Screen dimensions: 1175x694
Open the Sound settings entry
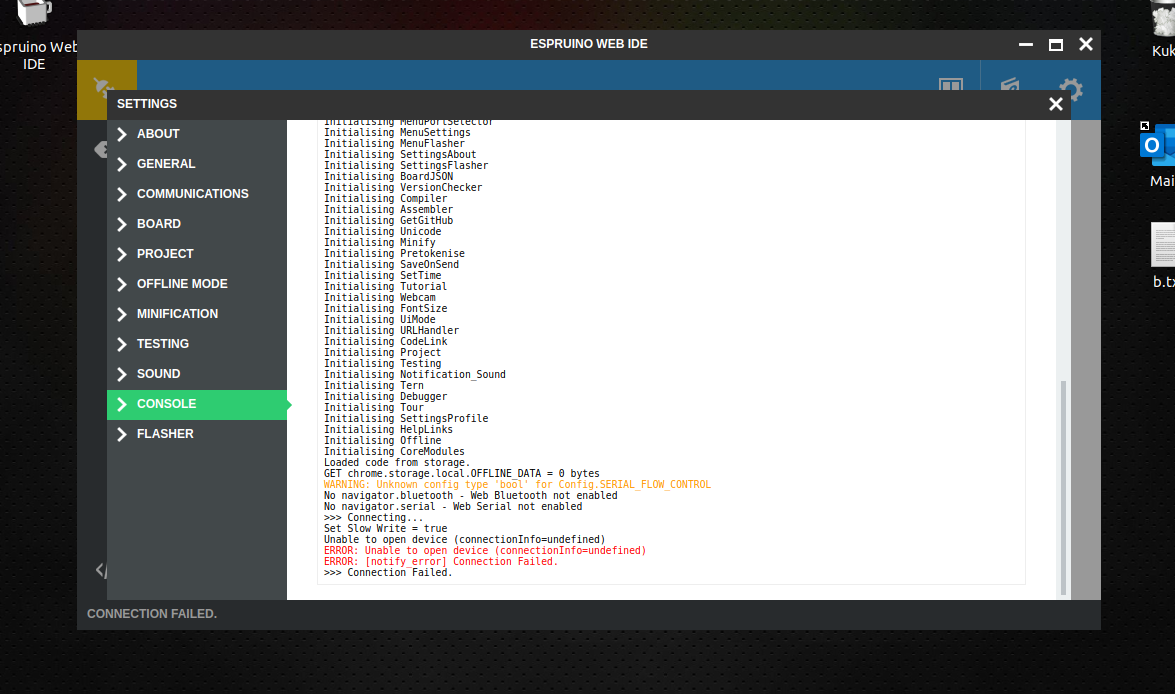197,374
